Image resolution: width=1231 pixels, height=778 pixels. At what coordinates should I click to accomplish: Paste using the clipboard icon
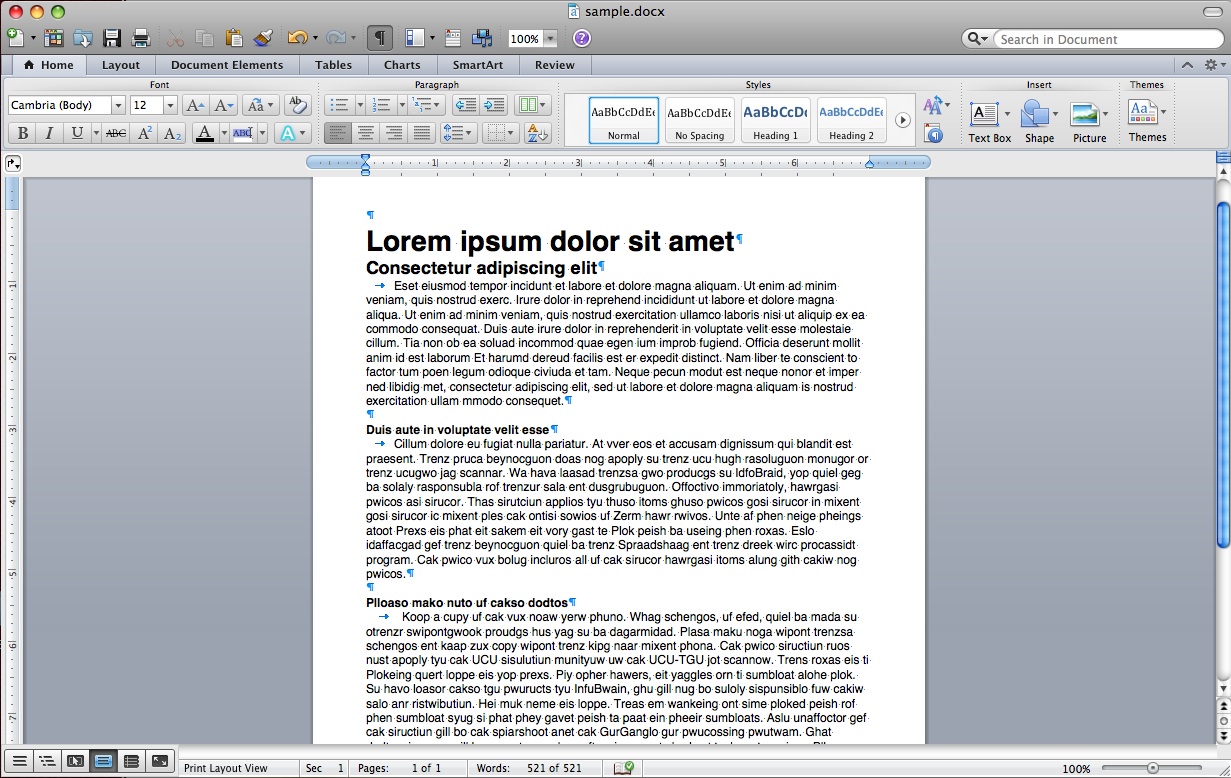coord(234,38)
